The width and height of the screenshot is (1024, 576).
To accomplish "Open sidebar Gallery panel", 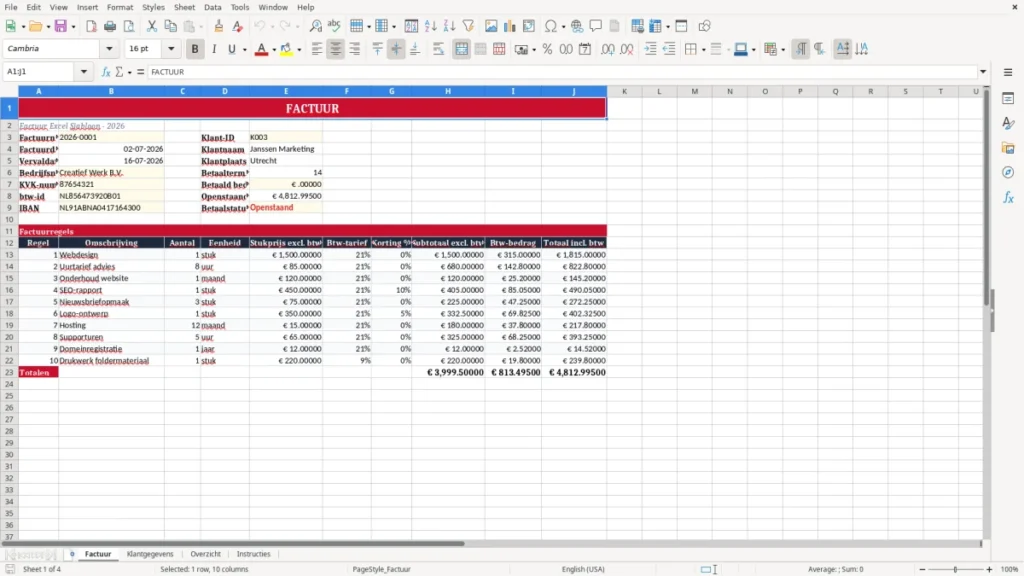I will pyautogui.click(x=1008, y=148).
